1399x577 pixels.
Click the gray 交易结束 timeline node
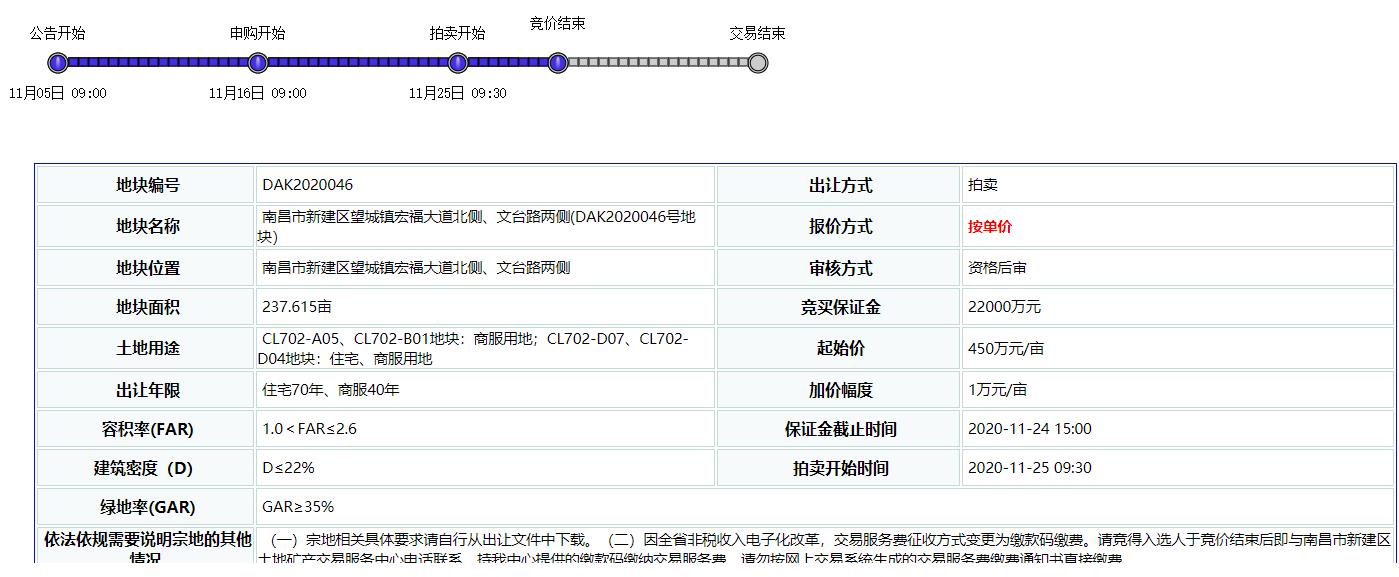pyautogui.click(x=758, y=63)
